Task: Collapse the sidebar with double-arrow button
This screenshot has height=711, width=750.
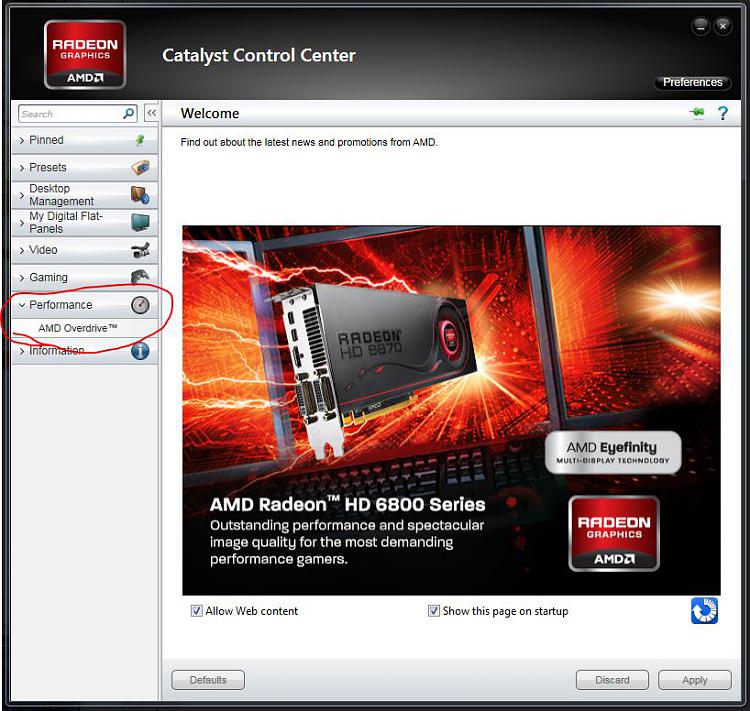Action: (152, 113)
